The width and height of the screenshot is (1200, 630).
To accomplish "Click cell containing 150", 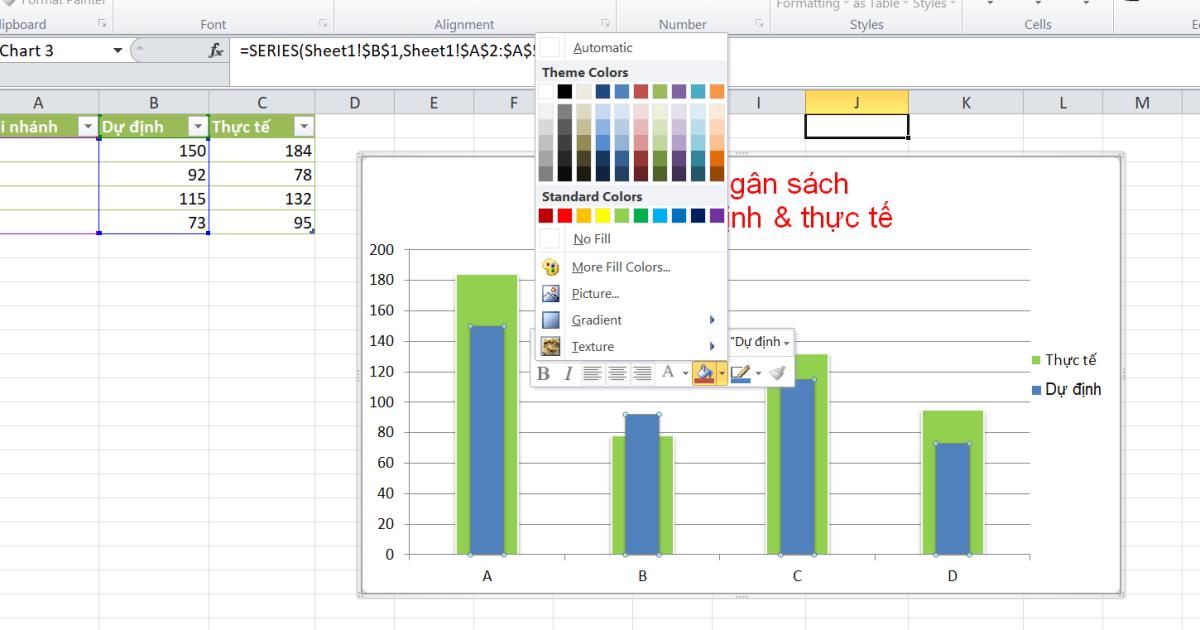I will (x=154, y=151).
